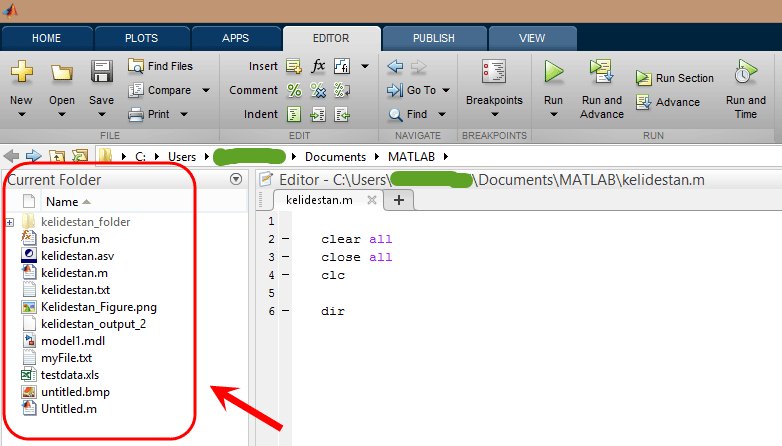Click the green Run button icon
This screenshot has width=782, height=446.
point(554,72)
